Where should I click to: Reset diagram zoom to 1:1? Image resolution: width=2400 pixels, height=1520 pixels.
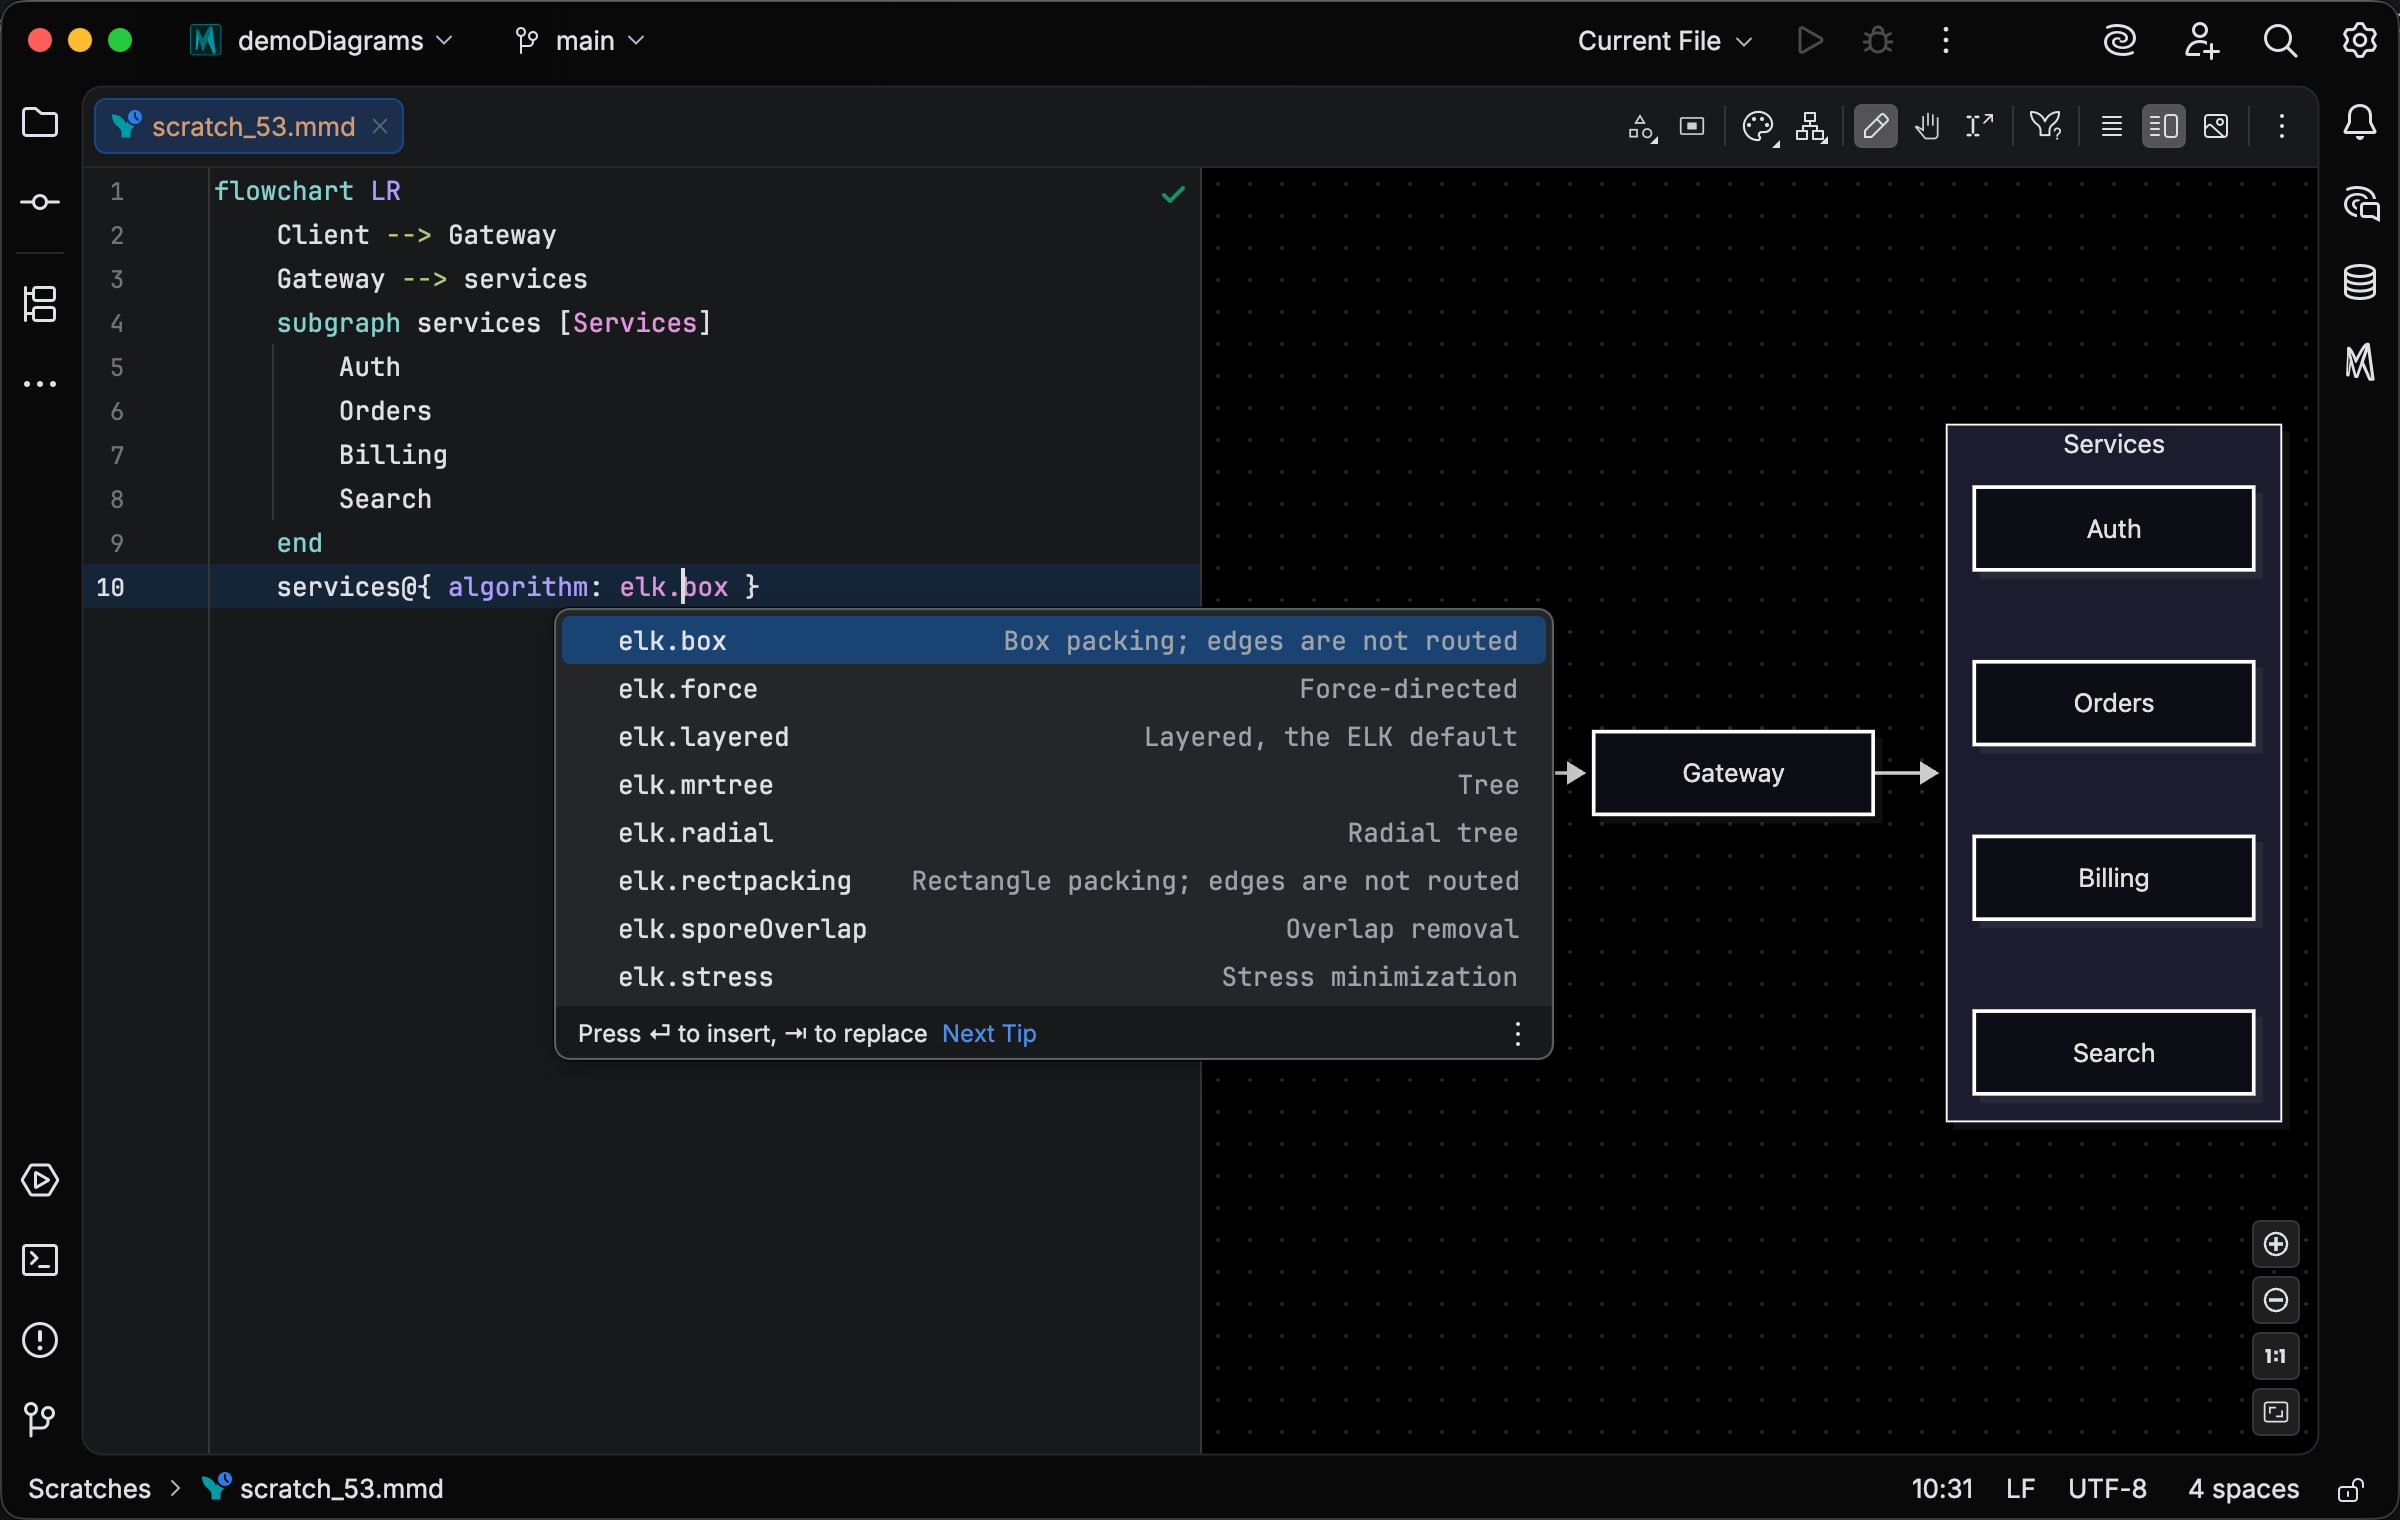click(x=2276, y=1356)
